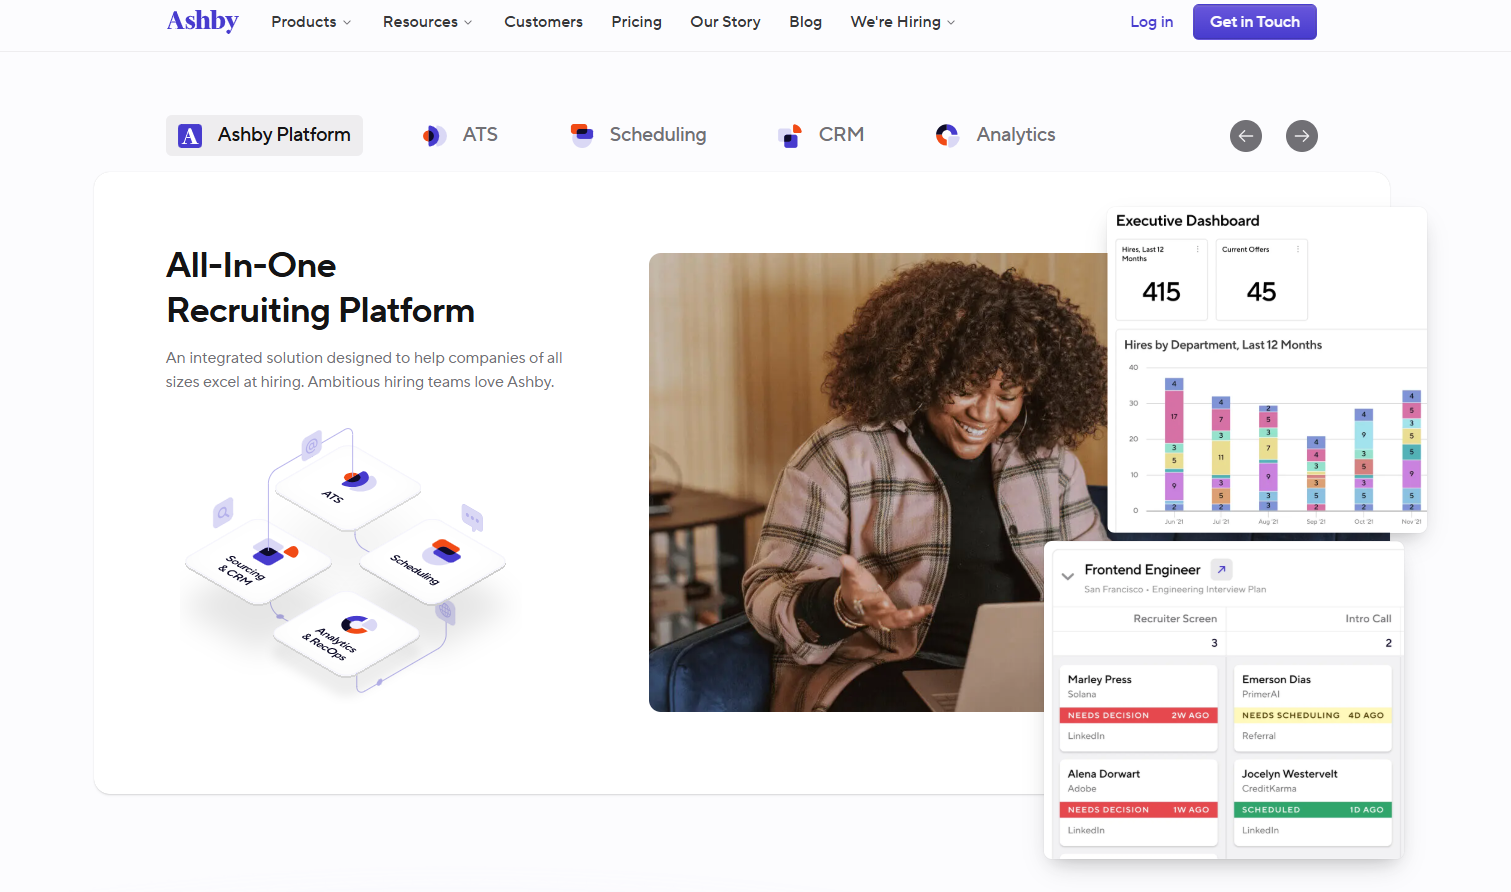The image size is (1511, 892).
Task: Click the search magnifier icon in diagram
Action: [223, 513]
